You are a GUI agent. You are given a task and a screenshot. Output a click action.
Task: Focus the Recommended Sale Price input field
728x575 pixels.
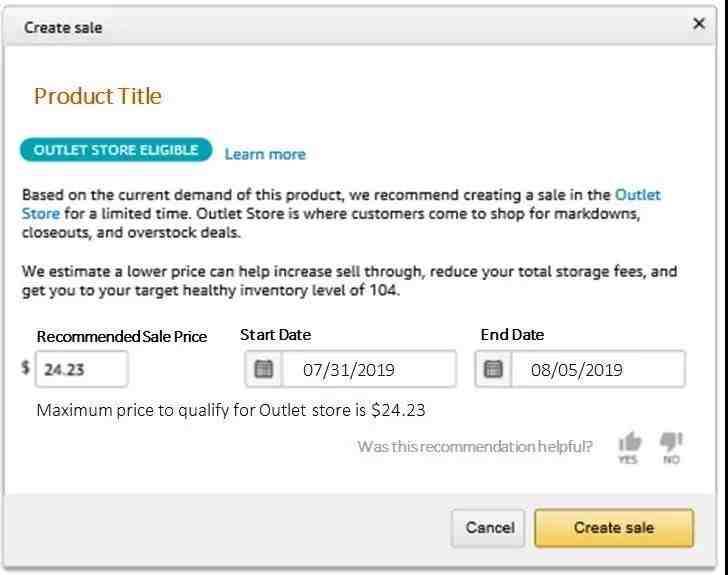[x=82, y=369]
